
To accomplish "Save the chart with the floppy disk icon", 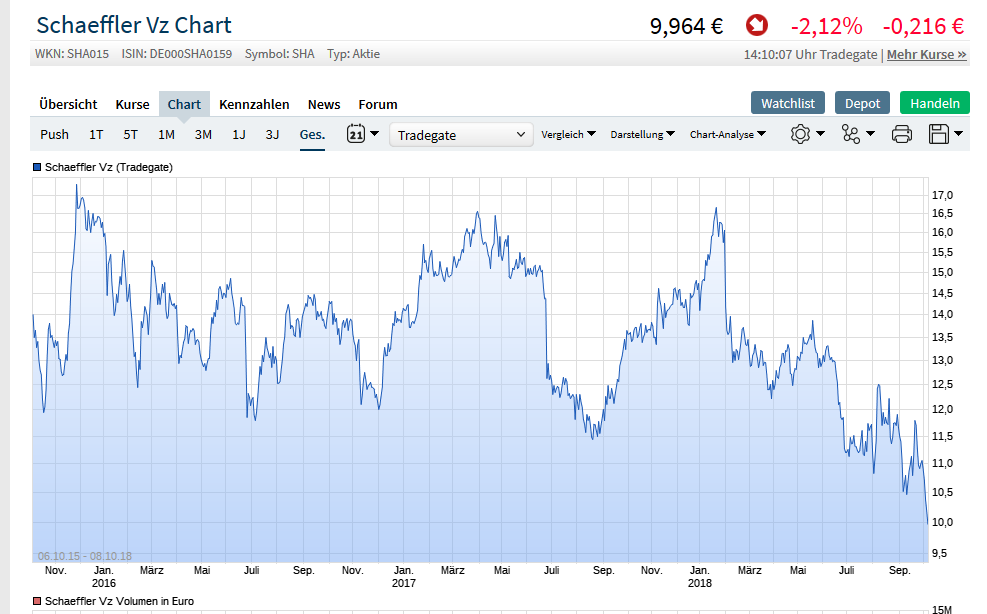I will (939, 134).
